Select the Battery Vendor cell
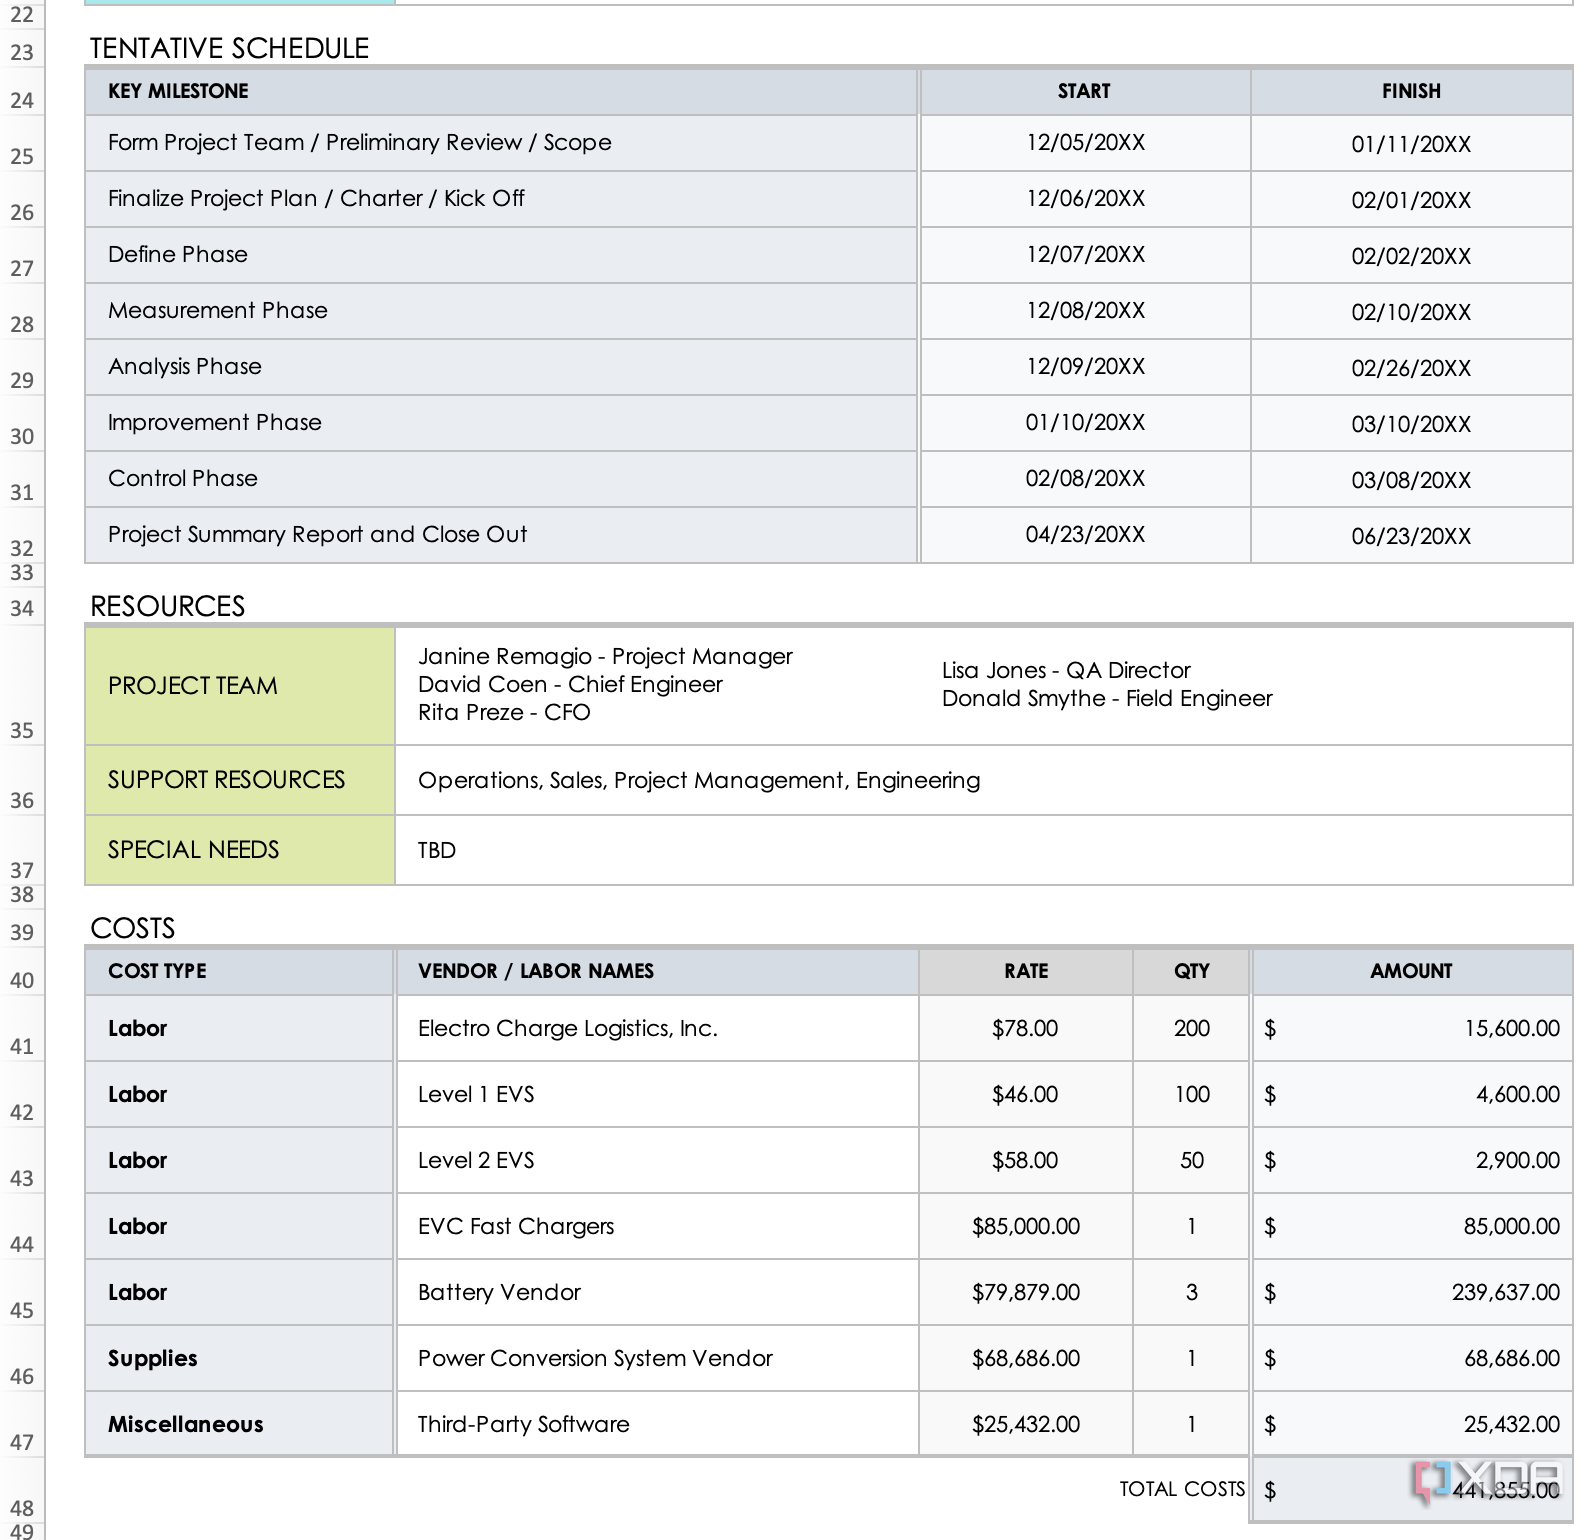This screenshot has height=1540, width=1596. click(x=657, y=1292)
